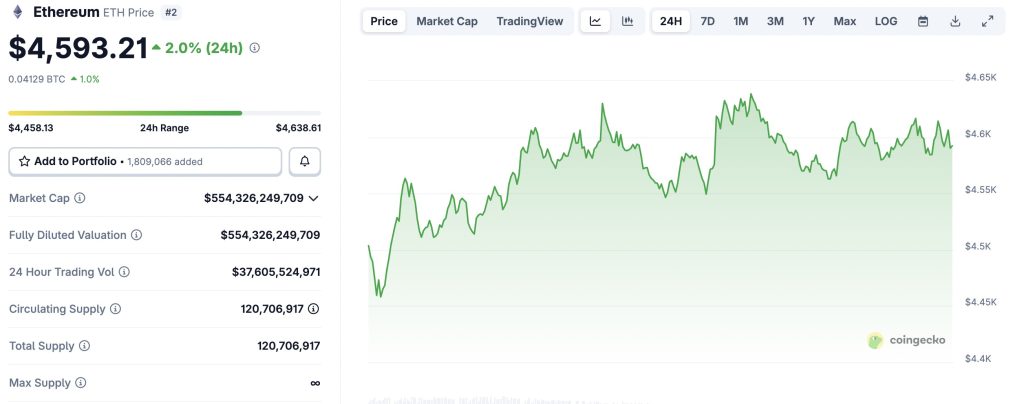Expand the Market Cap details chevron
Image resolution: width=1024 pixels, height=404 pixels.
point(314,198)
